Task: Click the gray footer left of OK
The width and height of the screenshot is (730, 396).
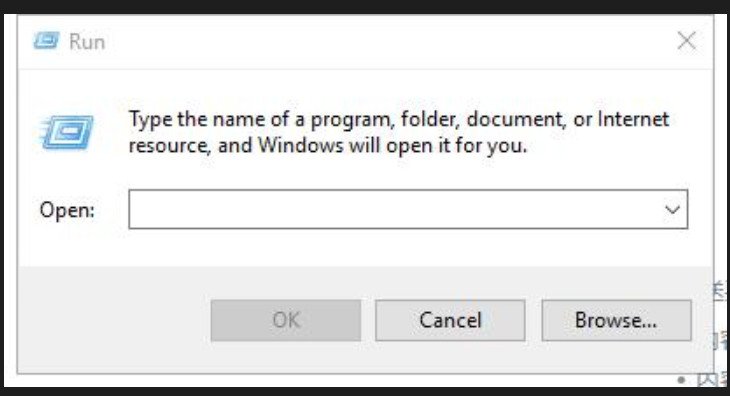Action: coord(114,320)
